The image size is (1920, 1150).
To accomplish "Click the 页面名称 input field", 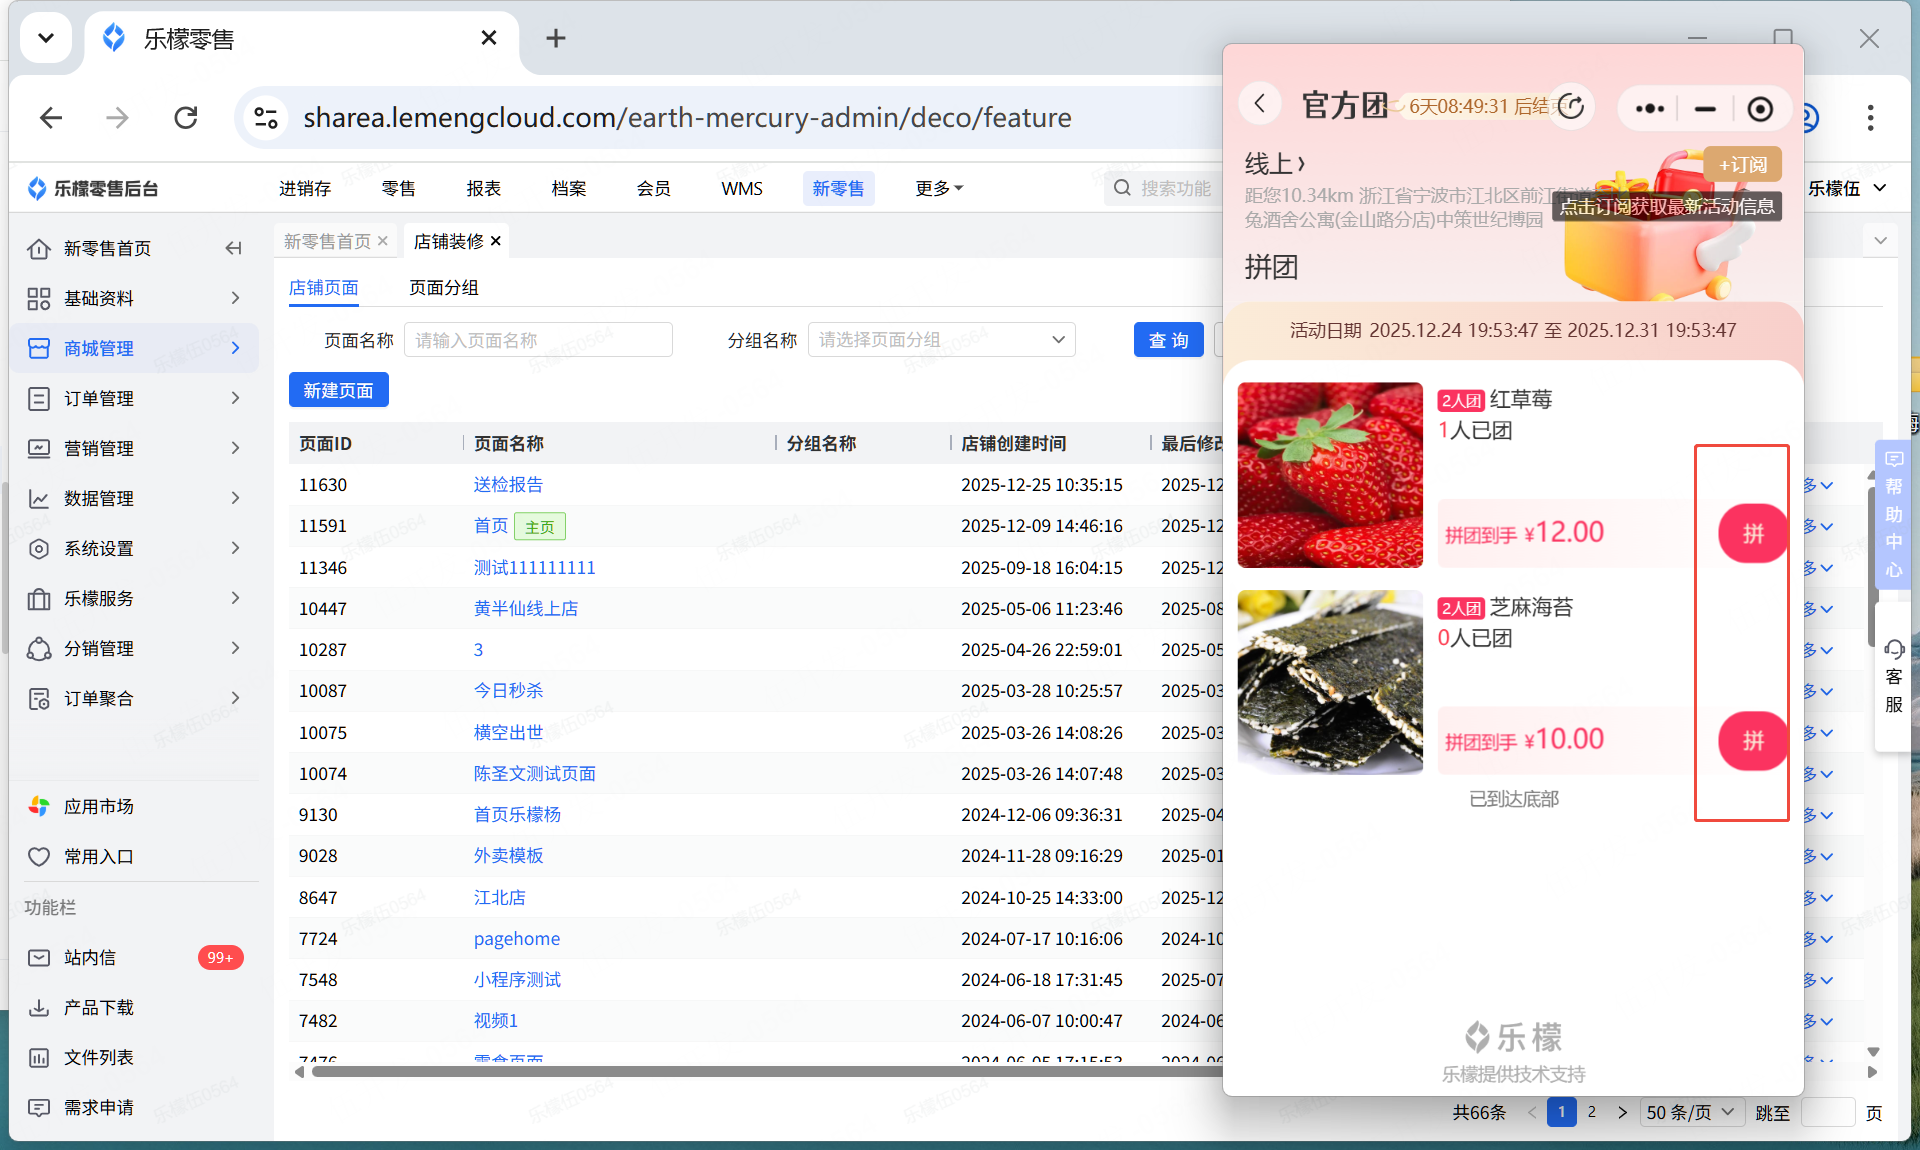I will 538,340.
